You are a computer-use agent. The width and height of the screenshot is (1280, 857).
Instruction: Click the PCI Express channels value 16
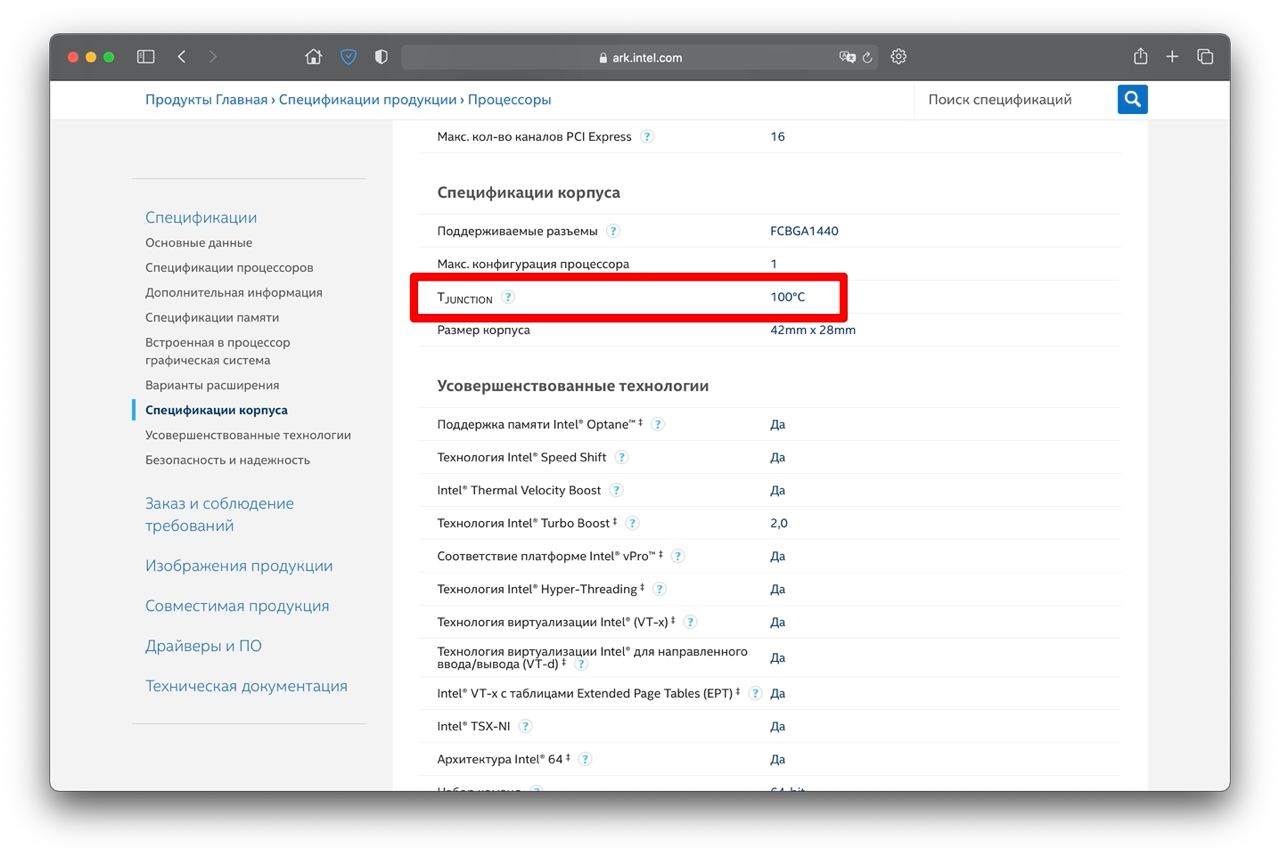(777, 137)
